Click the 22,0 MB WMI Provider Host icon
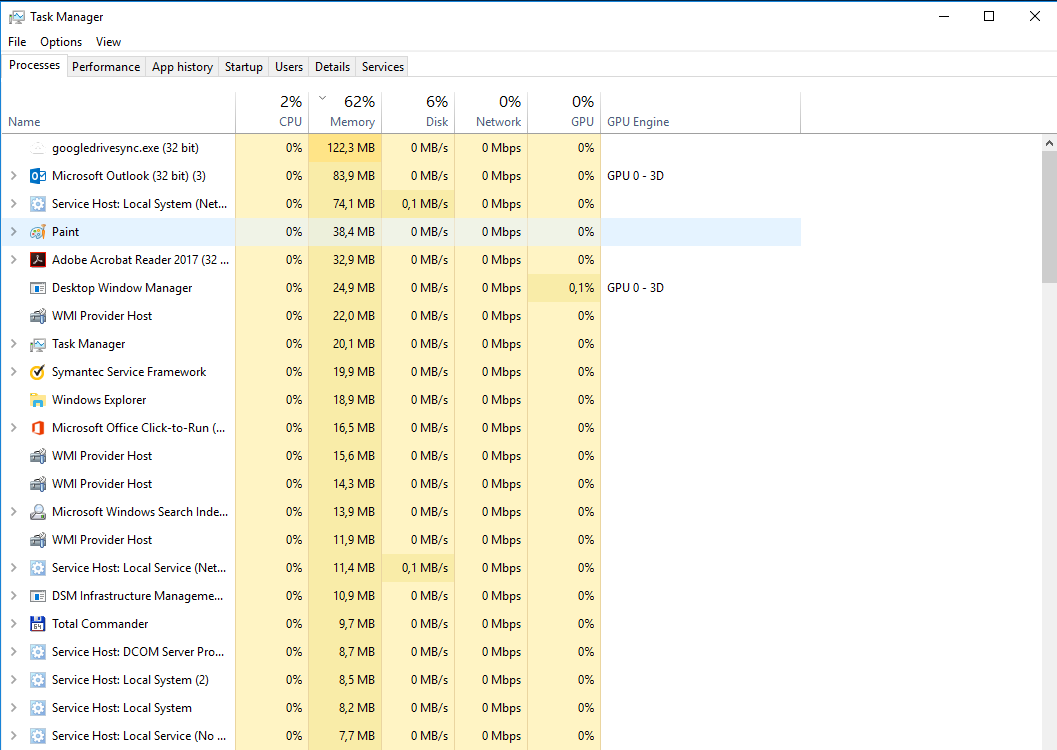This screenshot has height=750, width=1057. (x=38, y=316)
